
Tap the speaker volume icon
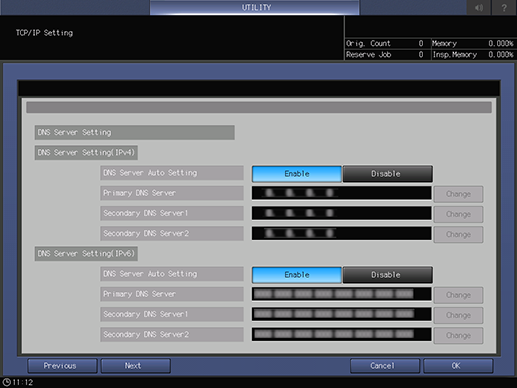point(479,7)
